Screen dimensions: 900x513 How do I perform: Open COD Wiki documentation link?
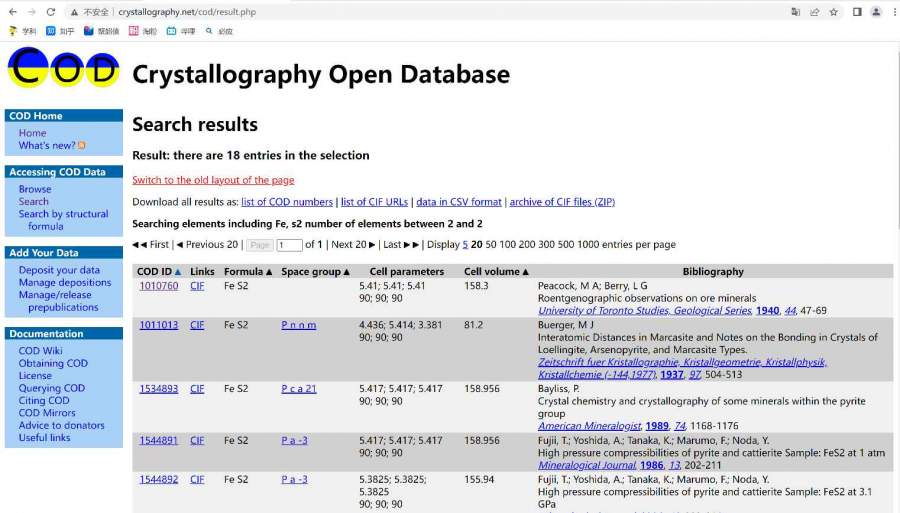40,351
